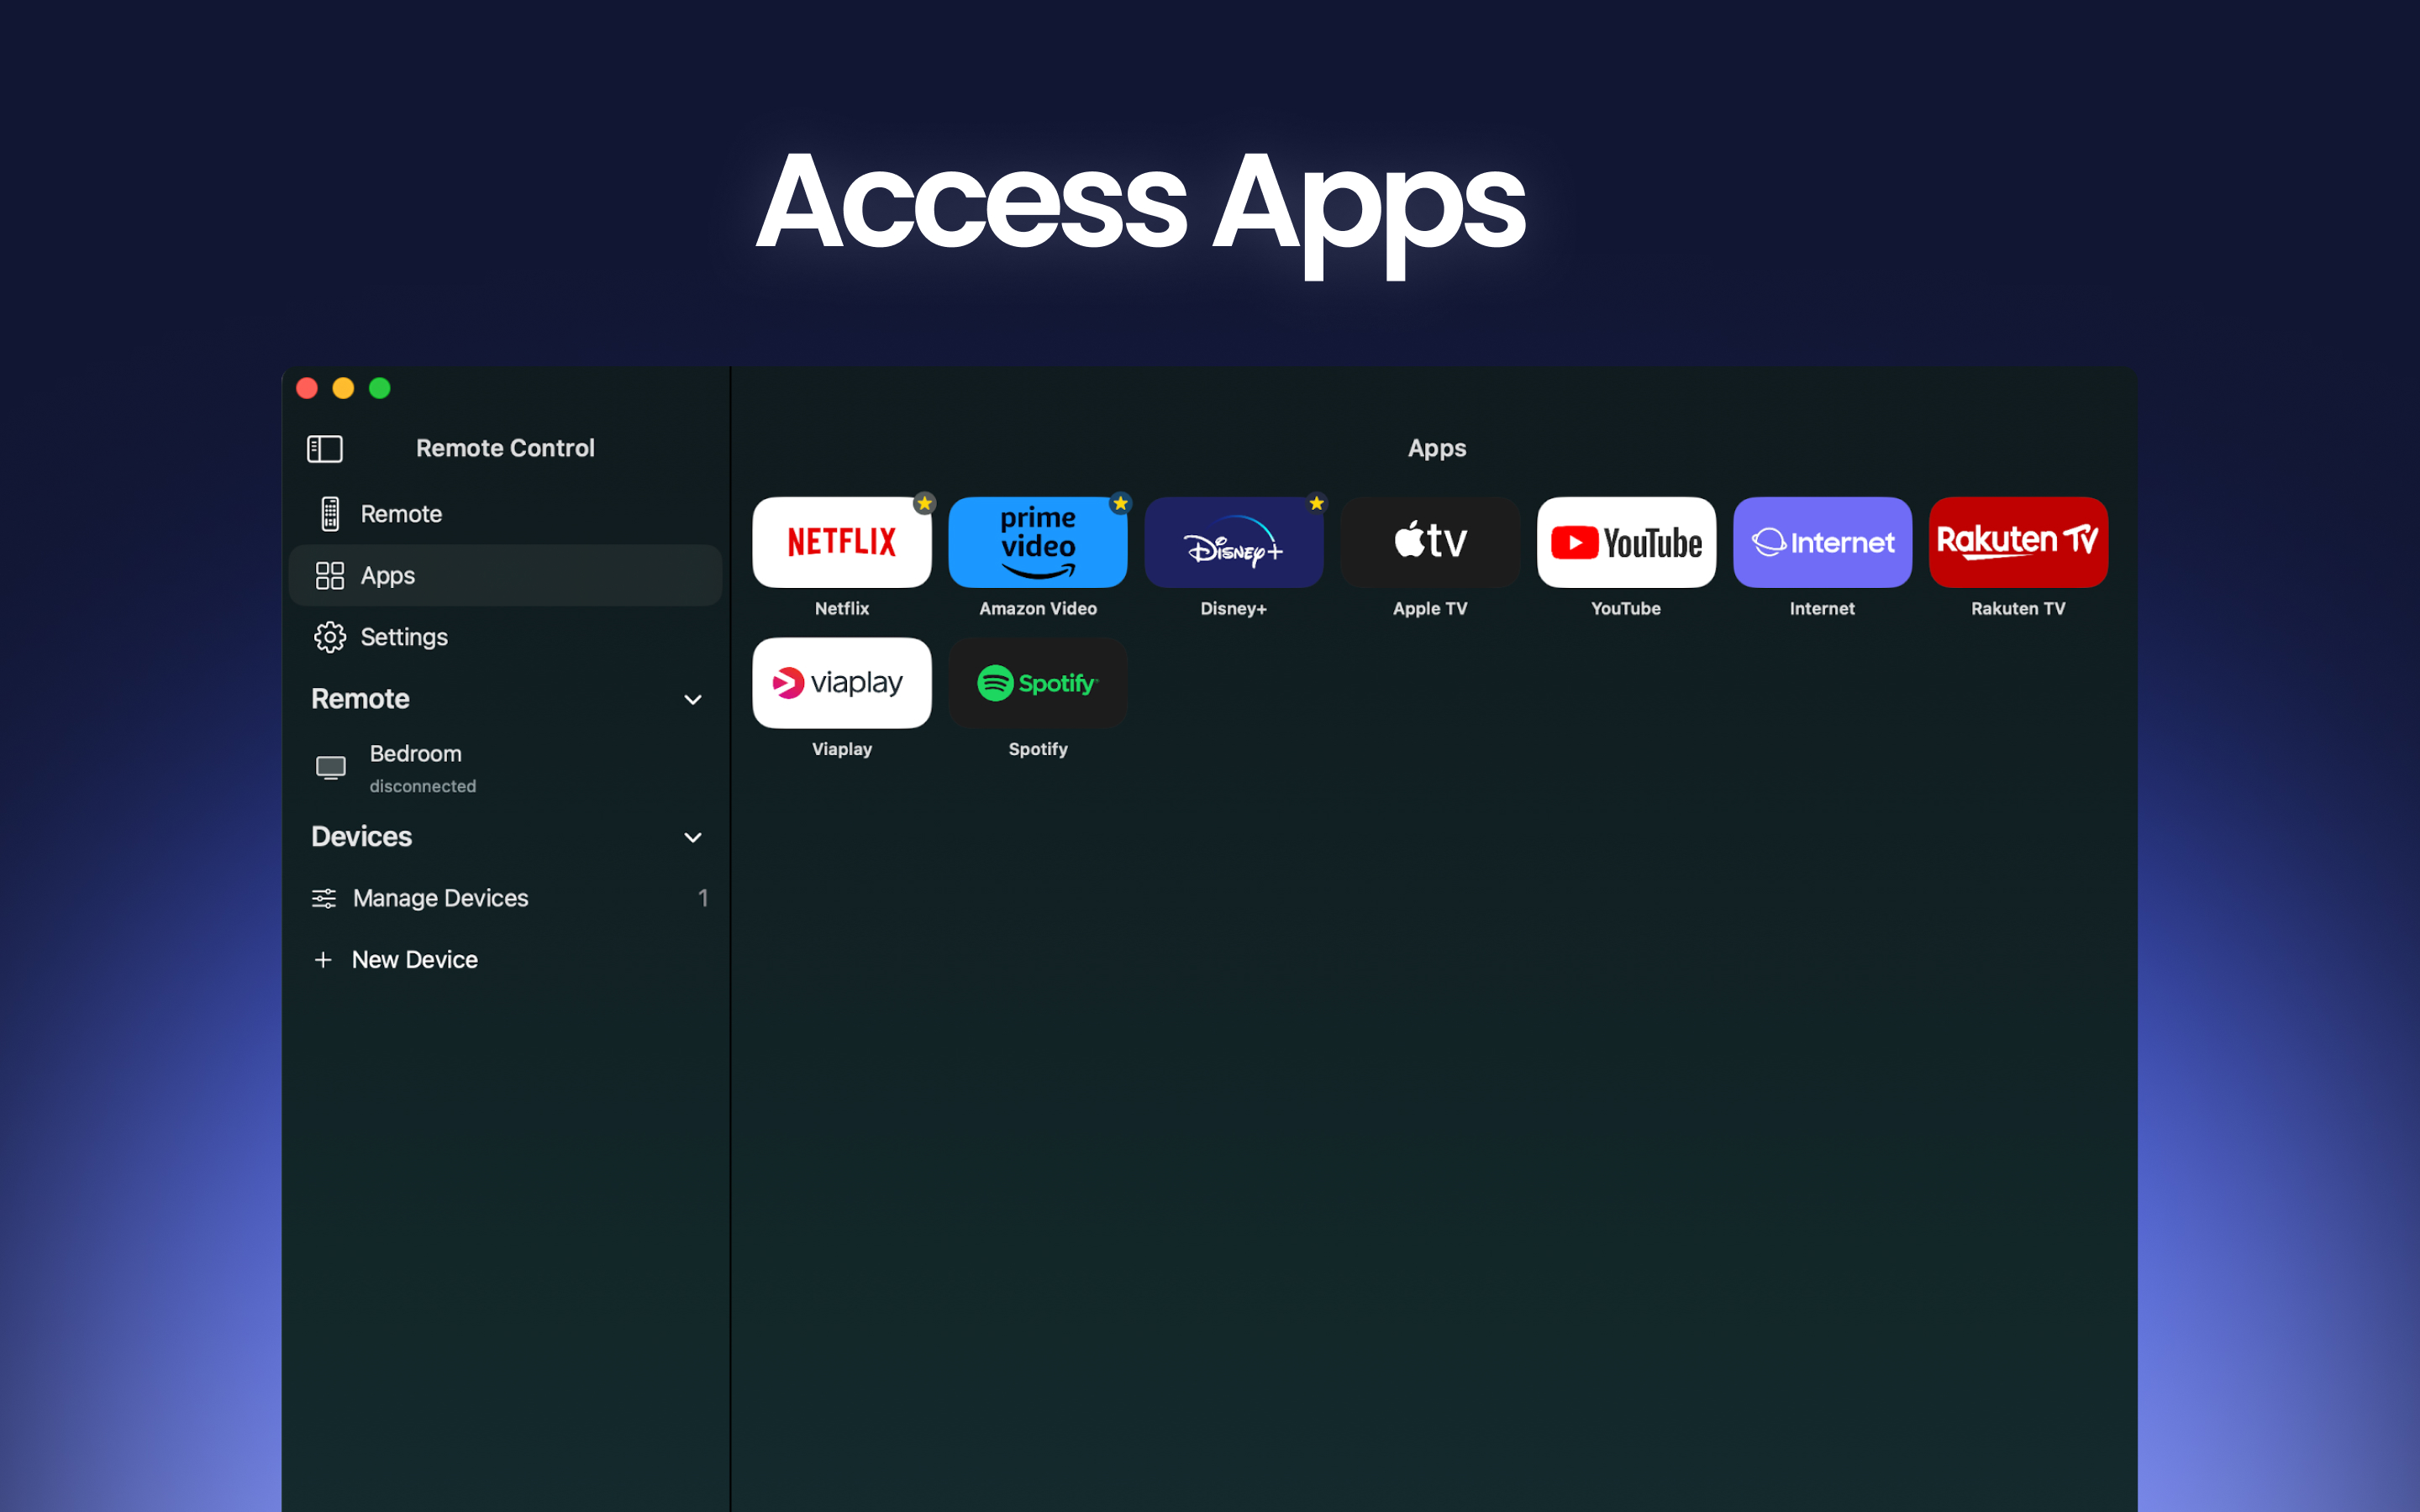Click the Manage Devices sliders icon
The width and height of the screenshot is (2420, 1512).
(x=324, y=898)
